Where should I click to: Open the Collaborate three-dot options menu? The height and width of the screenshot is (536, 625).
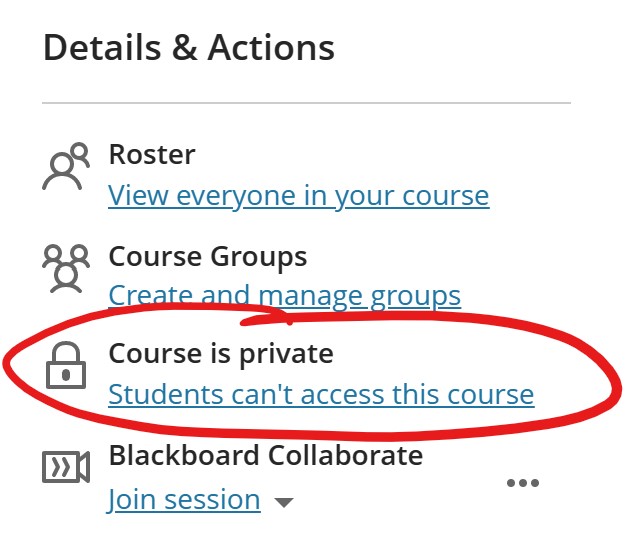523,483
